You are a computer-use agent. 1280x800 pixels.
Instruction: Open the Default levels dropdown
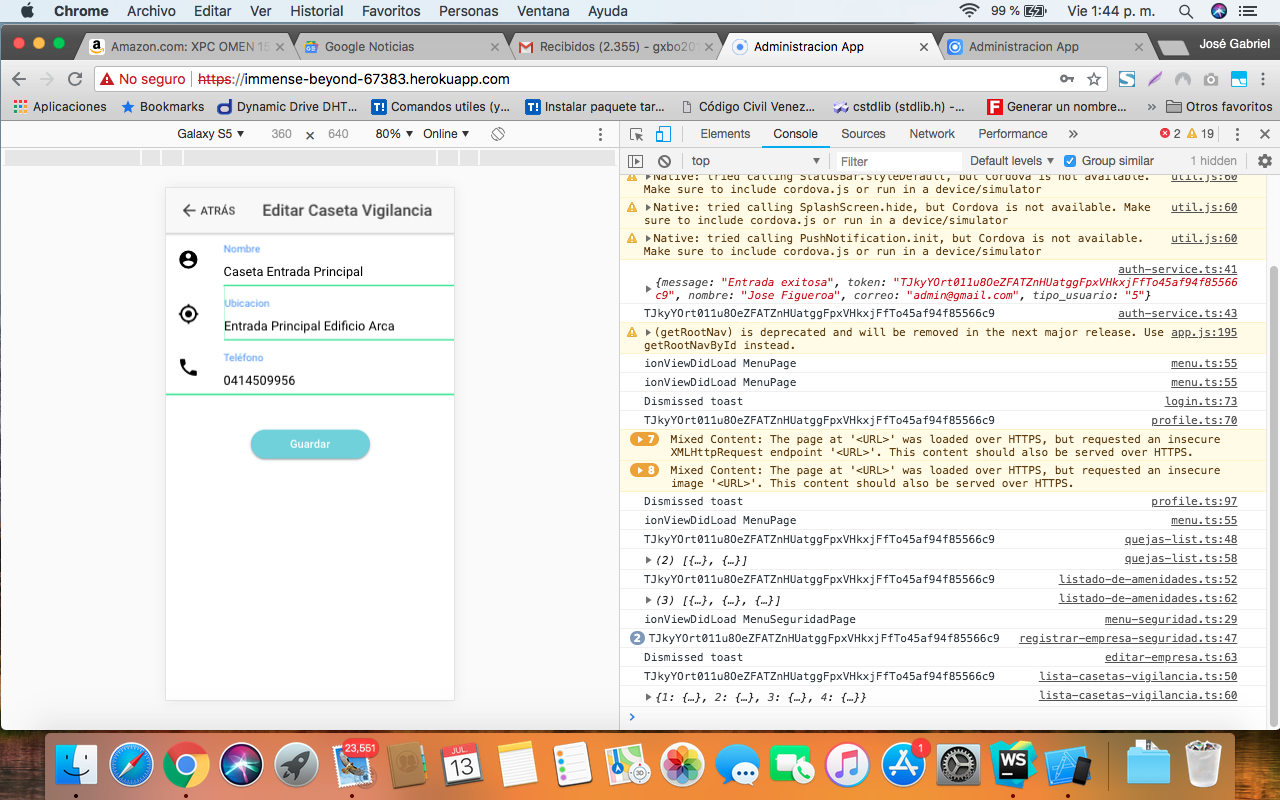pos(1011,161)
